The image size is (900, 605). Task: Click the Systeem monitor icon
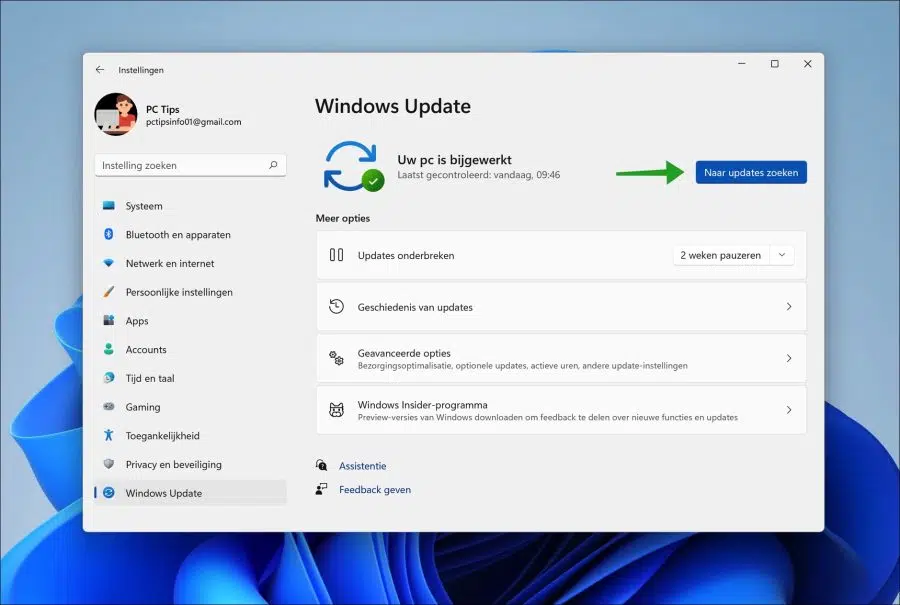[108, 205]
